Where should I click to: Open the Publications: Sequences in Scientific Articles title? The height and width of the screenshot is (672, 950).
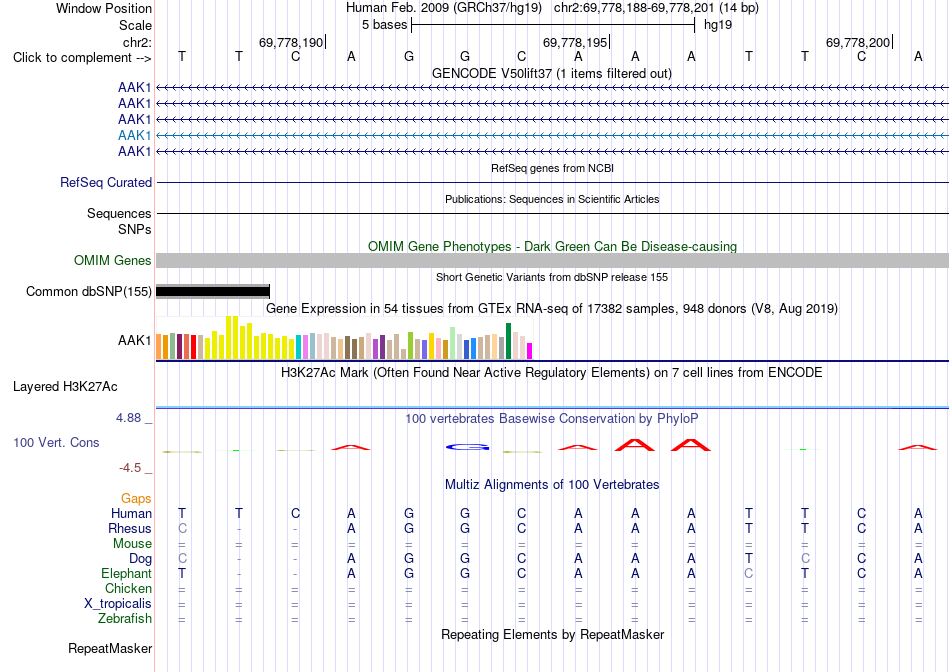552,199
